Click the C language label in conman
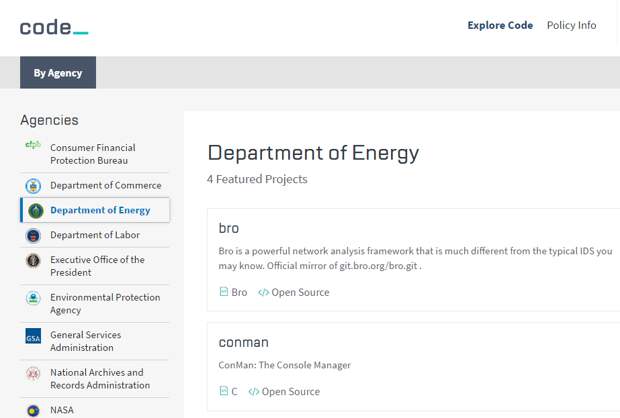620x418 pixels. 234,392
